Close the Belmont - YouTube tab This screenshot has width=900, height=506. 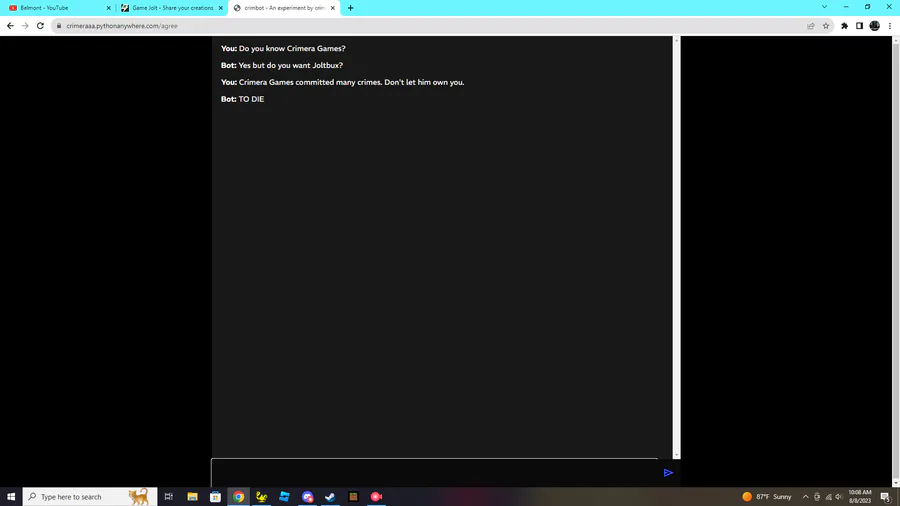[108, 8]
